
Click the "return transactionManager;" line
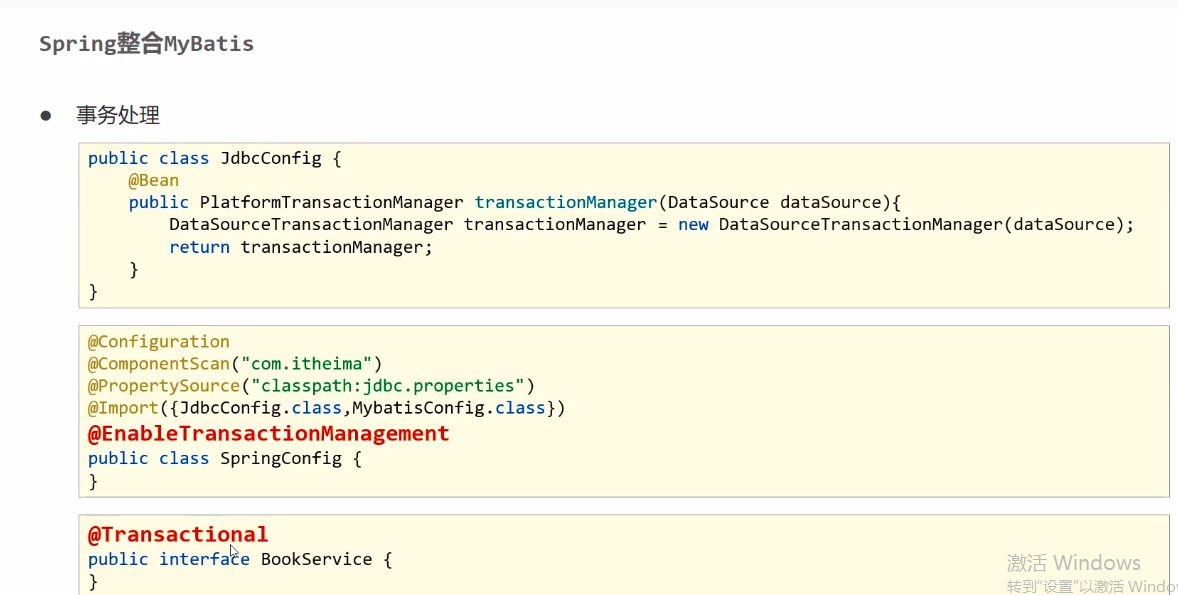[300, 247]
